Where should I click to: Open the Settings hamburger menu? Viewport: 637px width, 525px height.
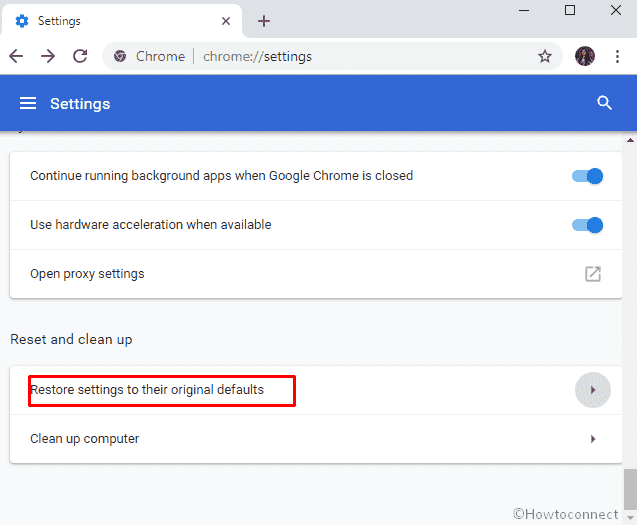(x=28, y=104)
